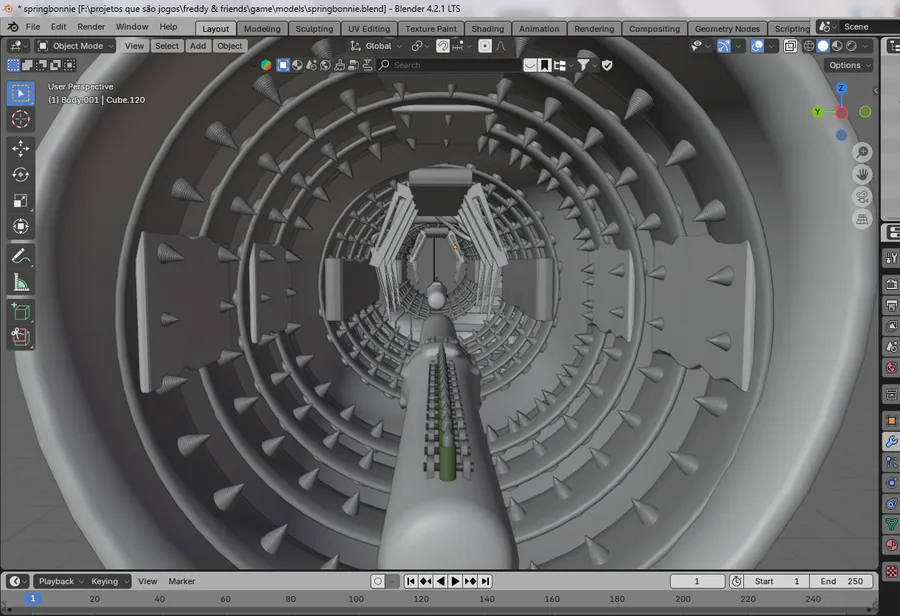Open the Modifiers wrench properties tab
The image size is (900, 616).
[891, 441]
